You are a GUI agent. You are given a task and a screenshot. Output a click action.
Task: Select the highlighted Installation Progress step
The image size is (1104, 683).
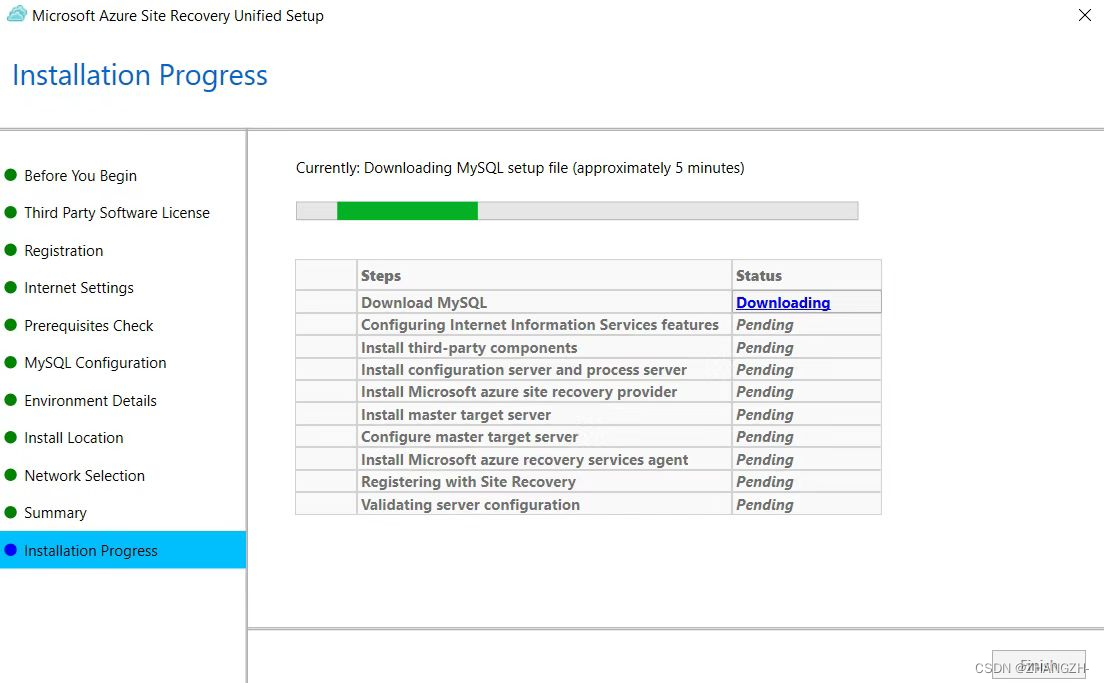[x=123, y=550]
